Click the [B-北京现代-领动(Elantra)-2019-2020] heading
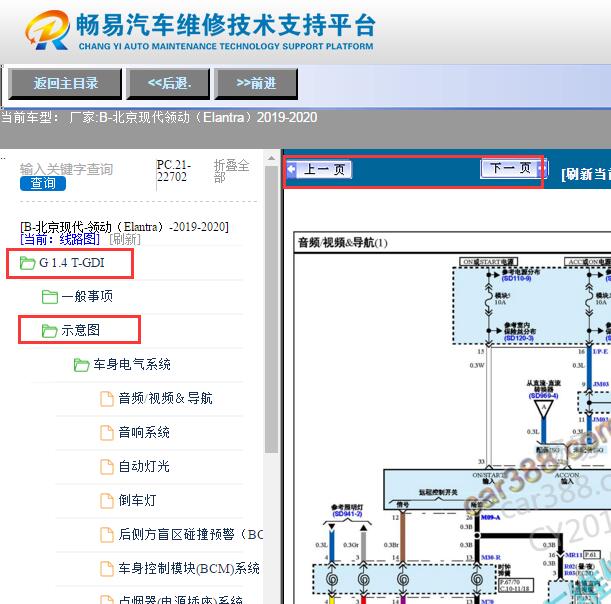This screenshot has height=604, width=611. click(125, 226)
